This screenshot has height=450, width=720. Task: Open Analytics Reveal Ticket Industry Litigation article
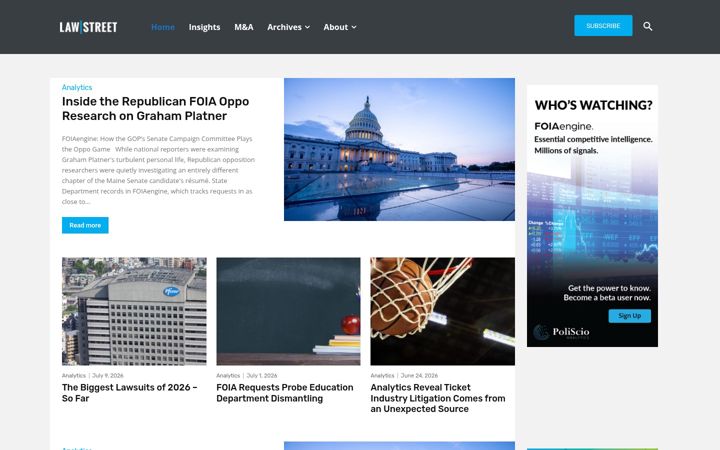click(438, 398)
